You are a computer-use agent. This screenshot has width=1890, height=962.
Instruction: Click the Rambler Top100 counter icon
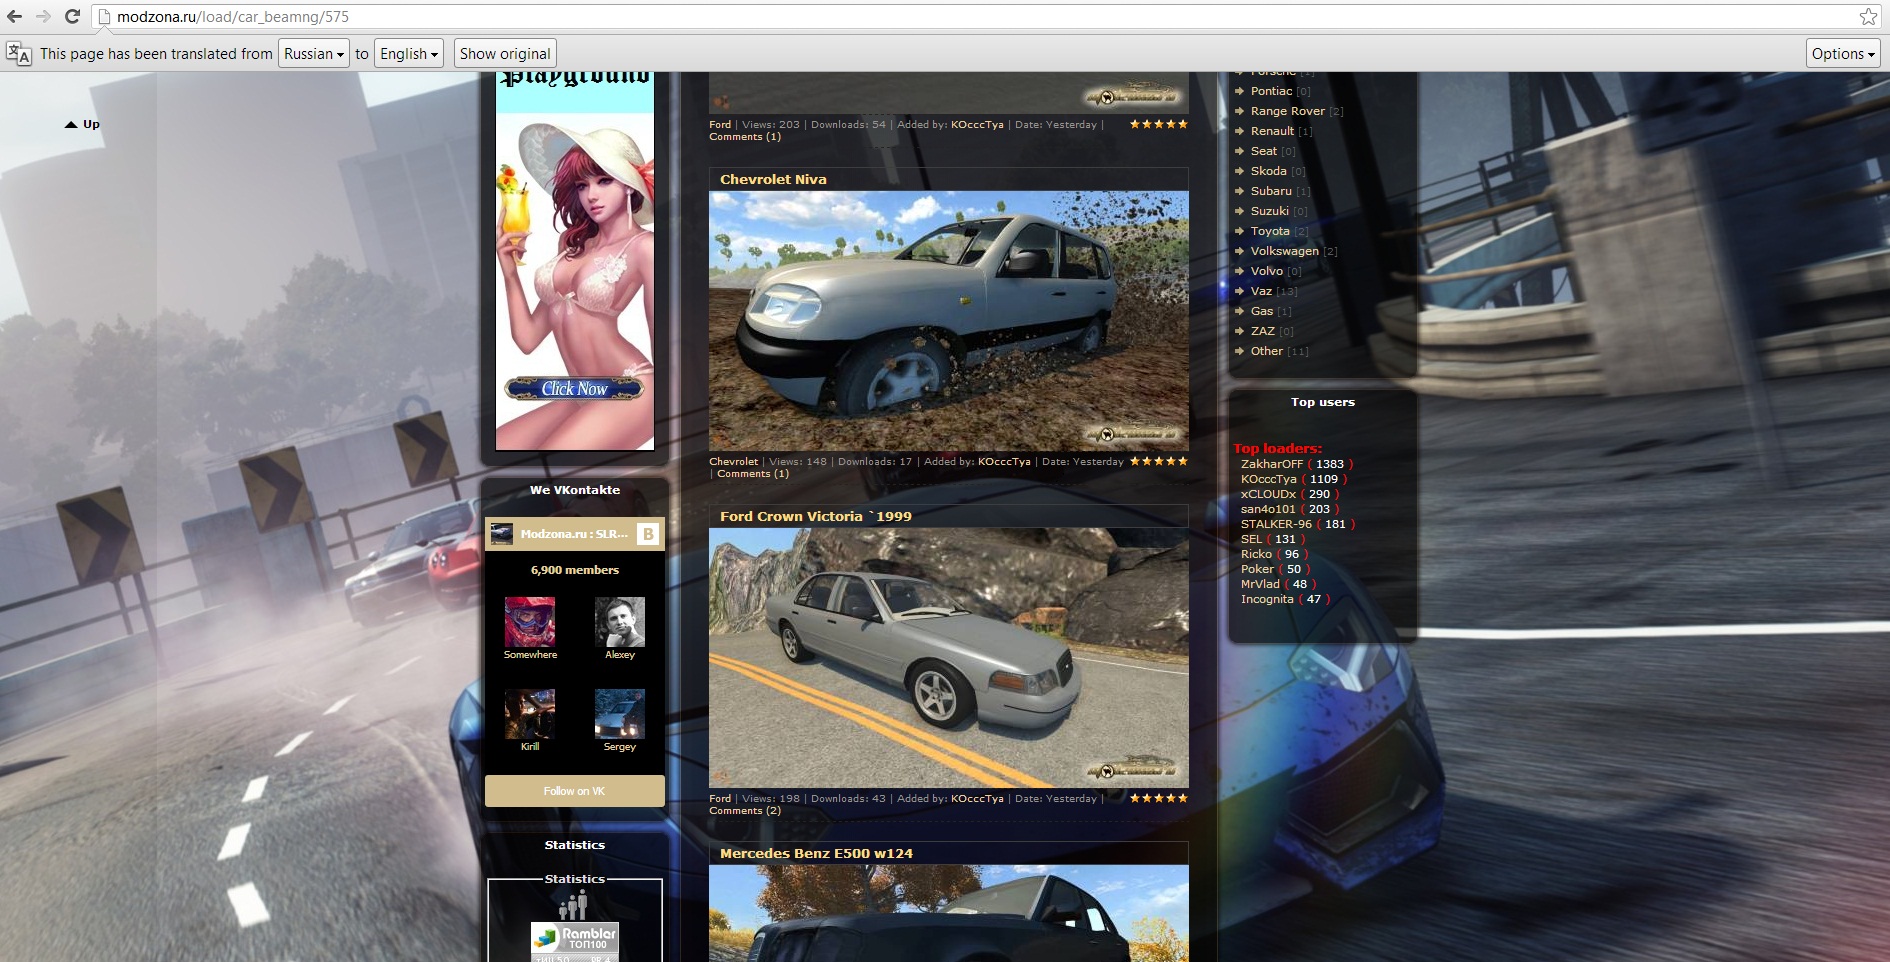coord(575,940)
